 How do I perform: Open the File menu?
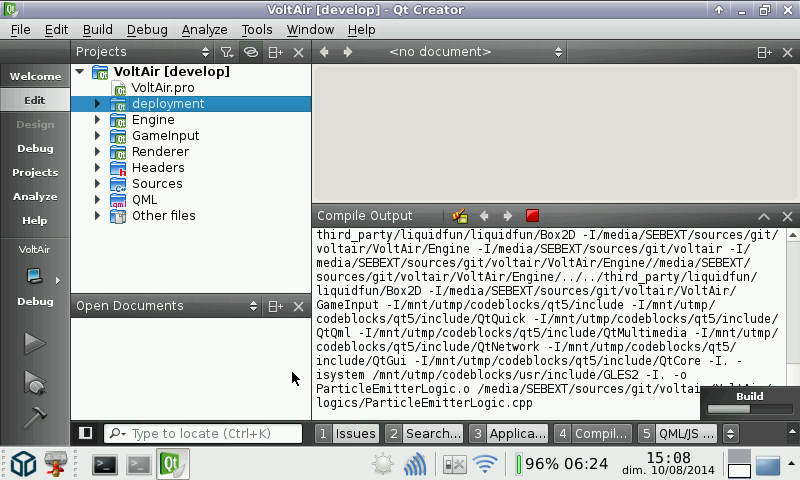[20, 30]
